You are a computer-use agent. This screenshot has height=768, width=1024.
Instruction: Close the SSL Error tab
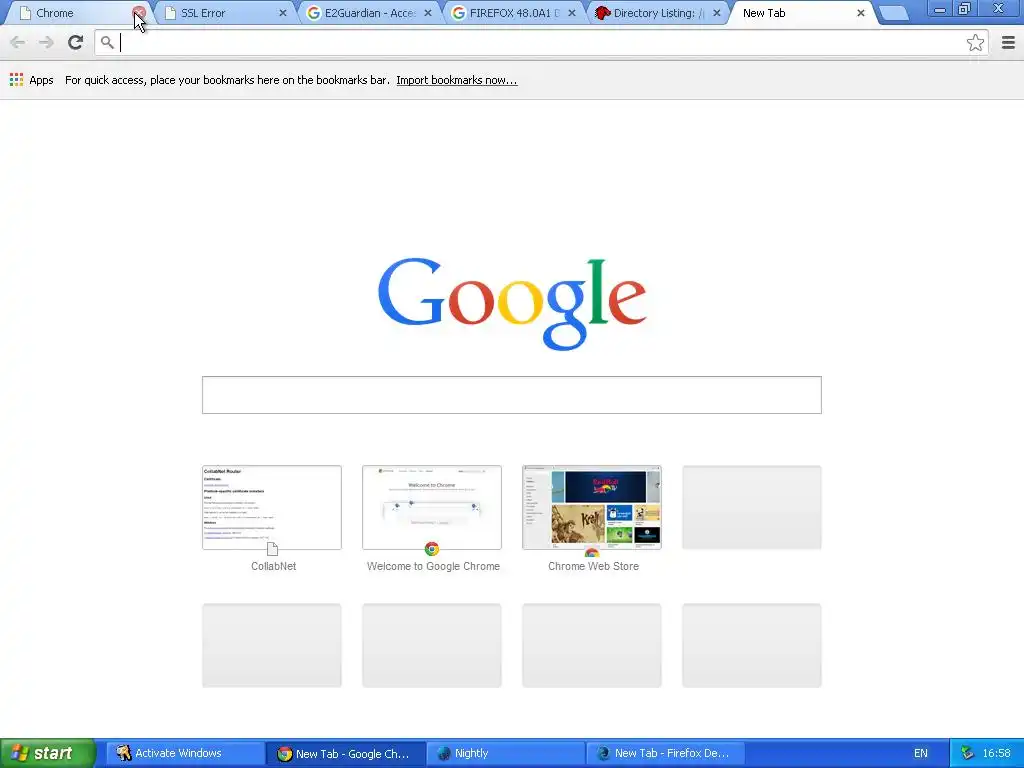tap(283, 13)
